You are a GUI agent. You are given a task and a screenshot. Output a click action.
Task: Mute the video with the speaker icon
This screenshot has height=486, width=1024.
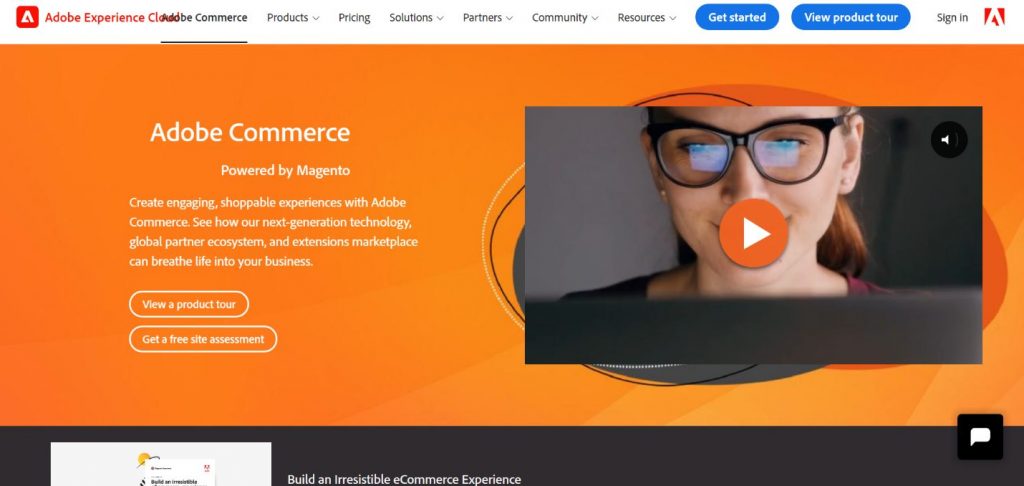[x=948, y=139]
